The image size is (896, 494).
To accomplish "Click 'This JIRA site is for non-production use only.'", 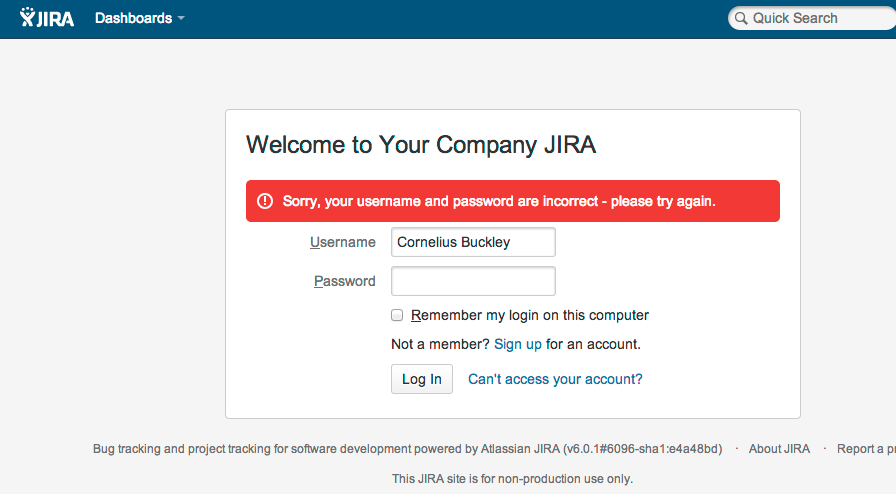I will click(x=513, y=479).
